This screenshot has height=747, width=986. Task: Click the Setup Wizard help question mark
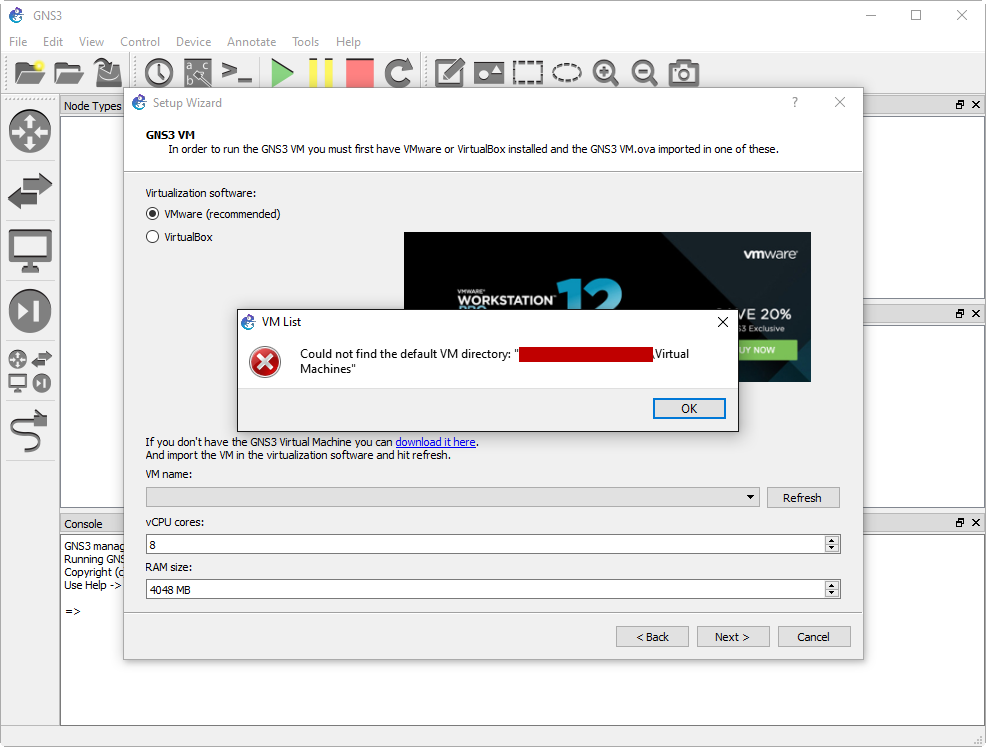[x=795, y=102]
